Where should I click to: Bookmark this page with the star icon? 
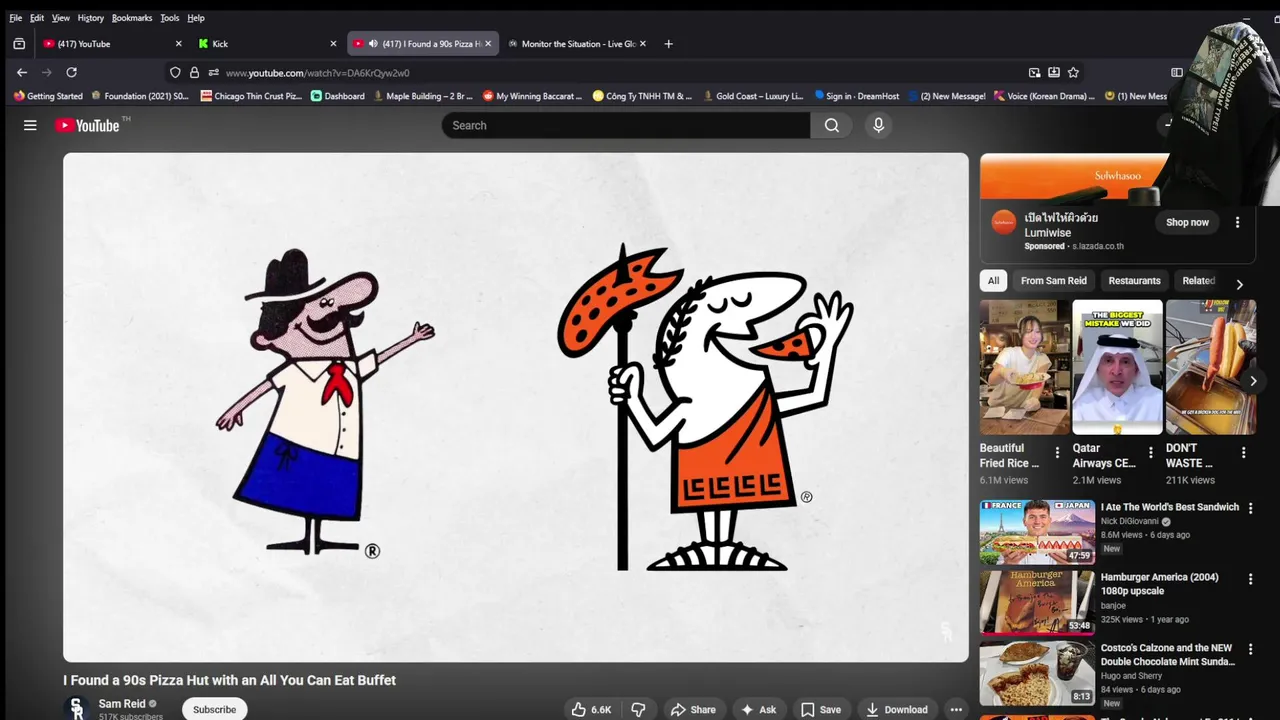(1073, 72)
